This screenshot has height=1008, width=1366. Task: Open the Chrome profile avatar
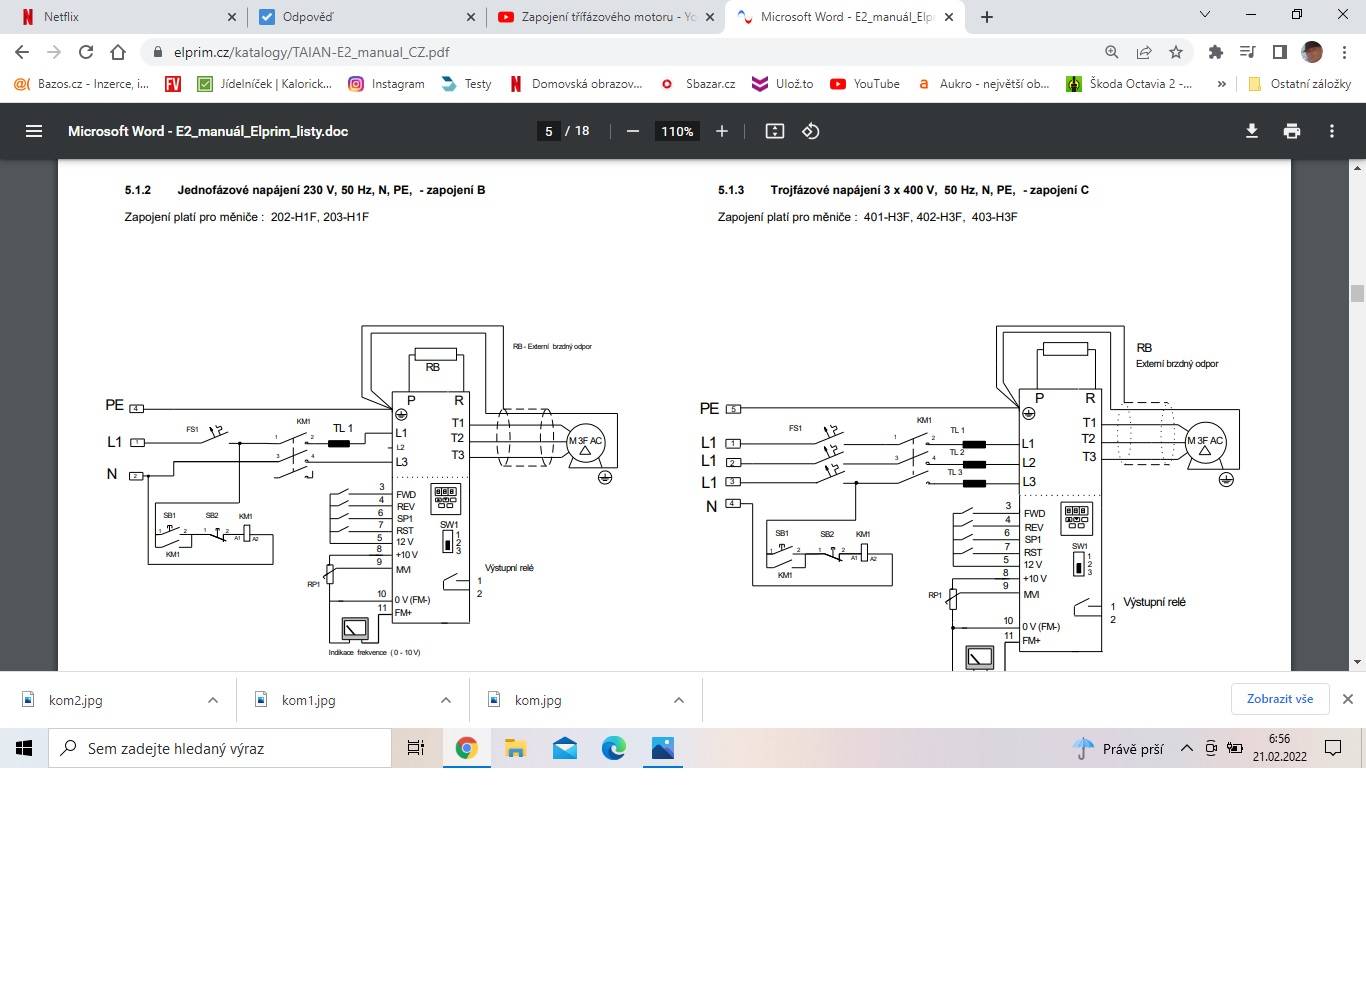point(1312,52)
